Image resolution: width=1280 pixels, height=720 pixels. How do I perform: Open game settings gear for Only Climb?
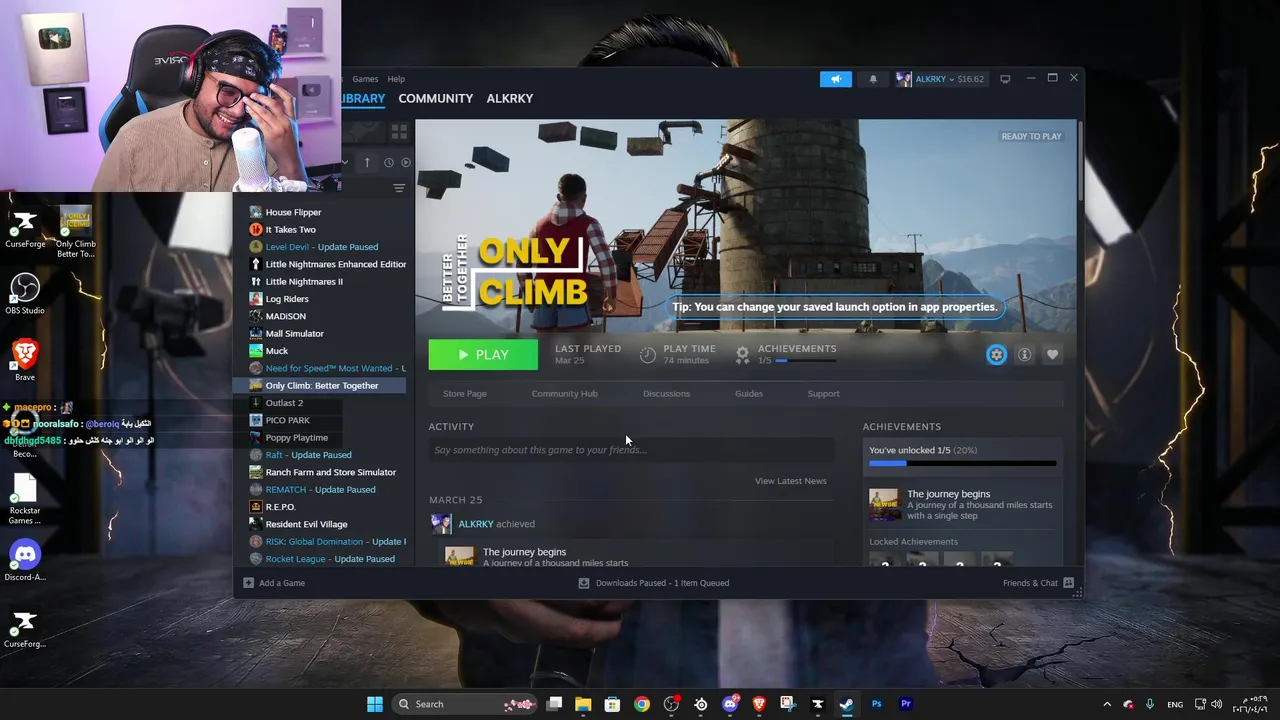[996, 355]
